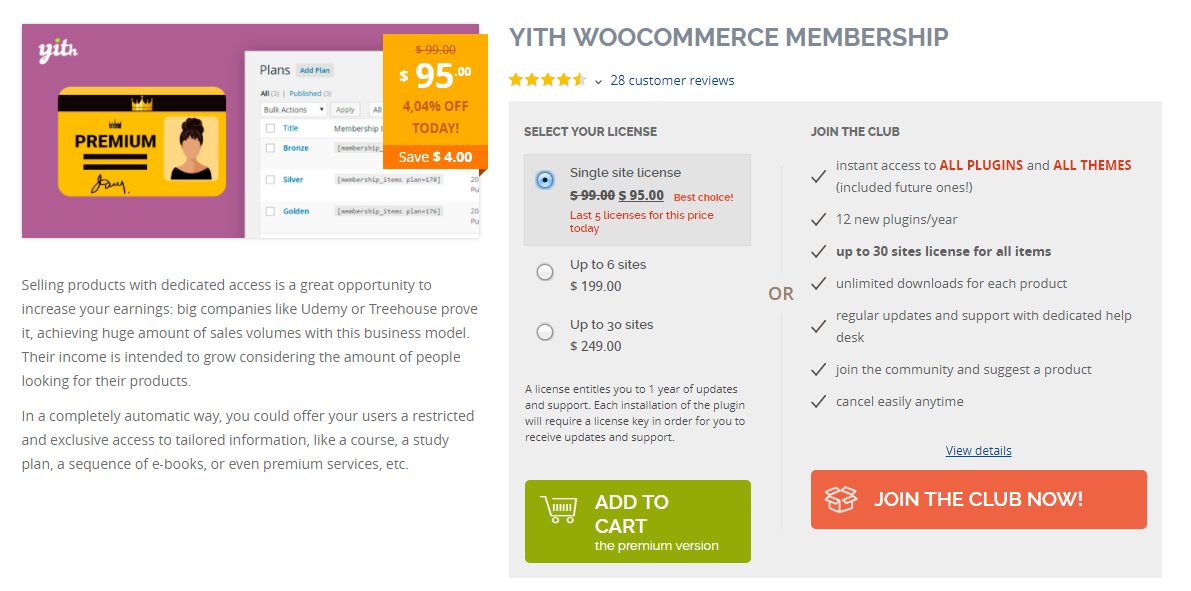The image size is (1191, 591).
Task: Click the Add Plan button
Action: tap(315, 71)
